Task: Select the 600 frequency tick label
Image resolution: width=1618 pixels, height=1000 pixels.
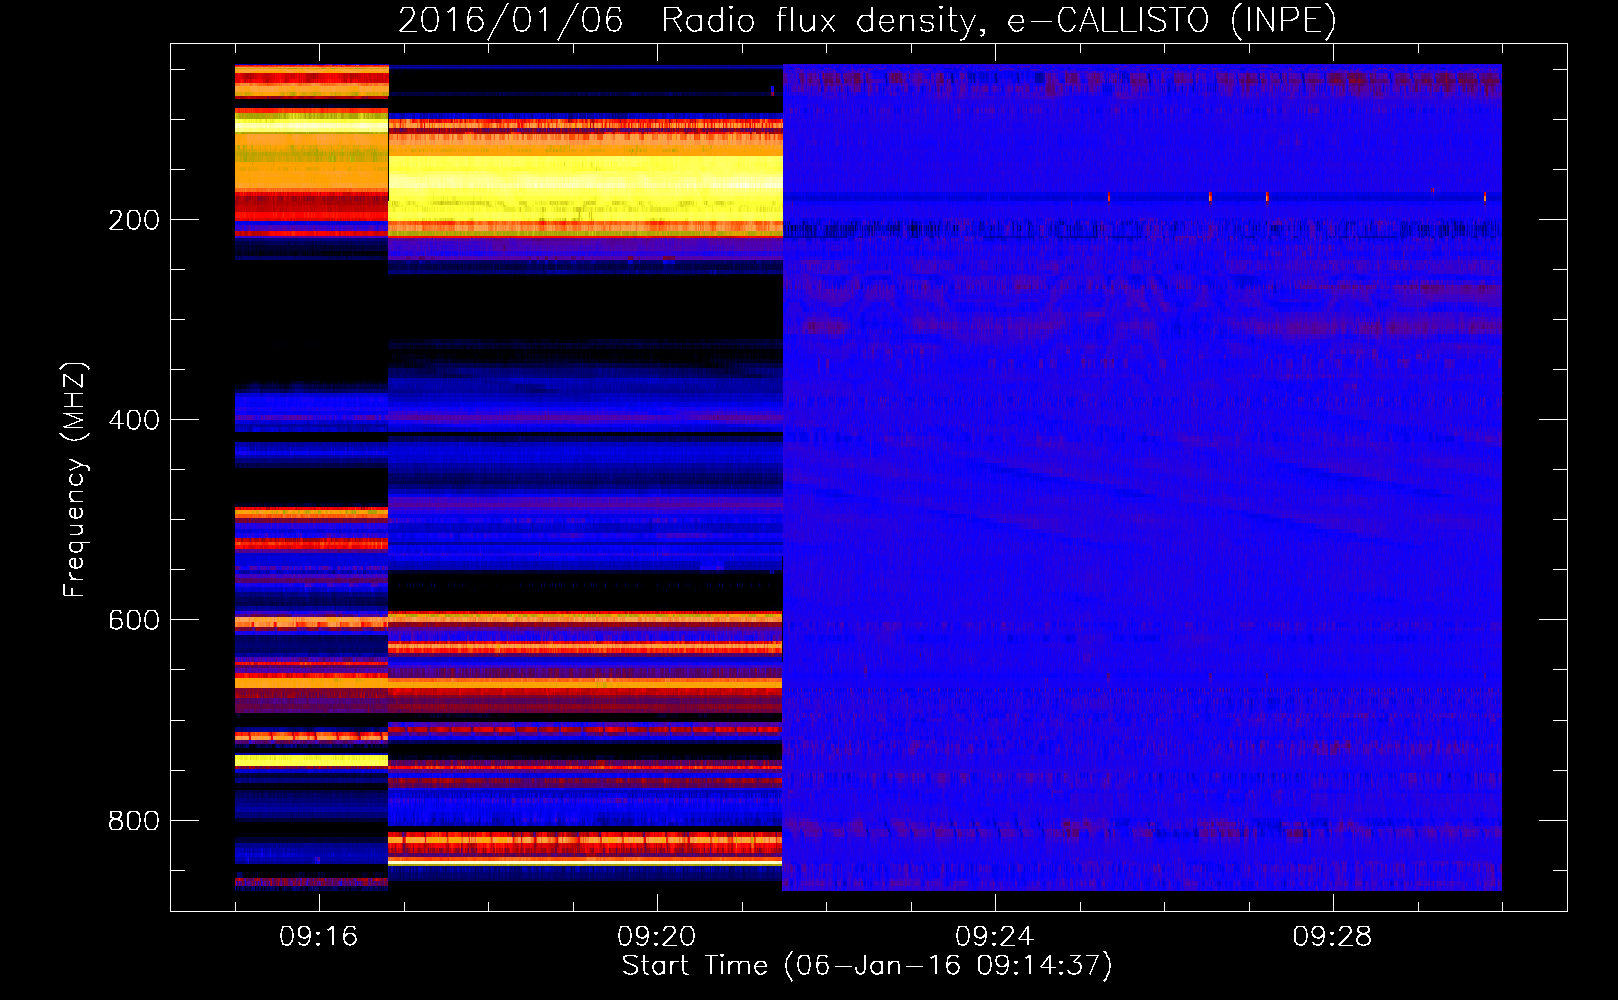Action: (x=134, y=620)
